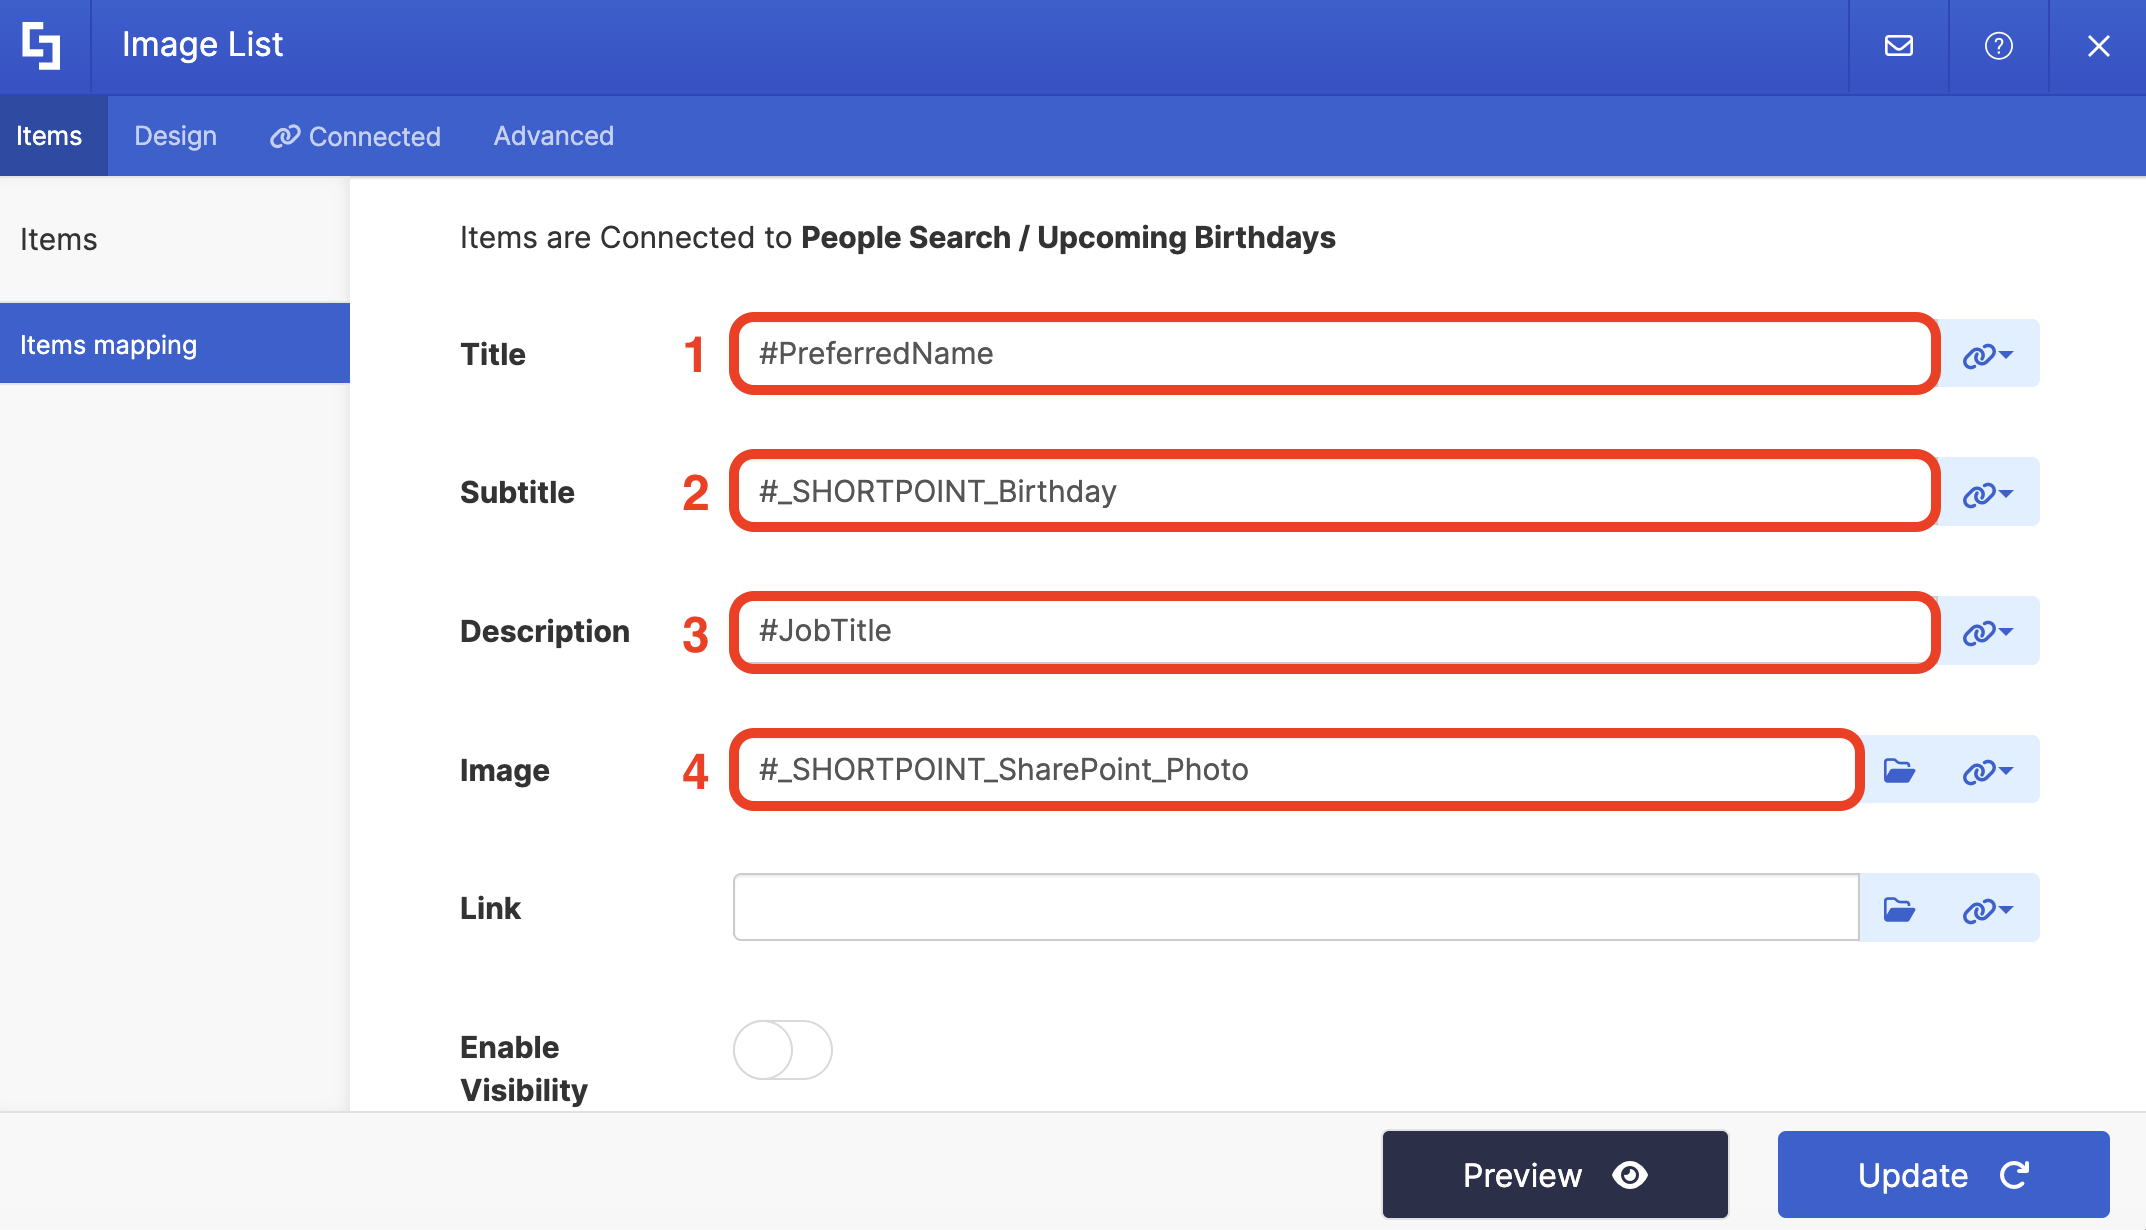Open the folder browse icon for Link
This screenshot has width=2146, height=1230.
(1898, 909)
